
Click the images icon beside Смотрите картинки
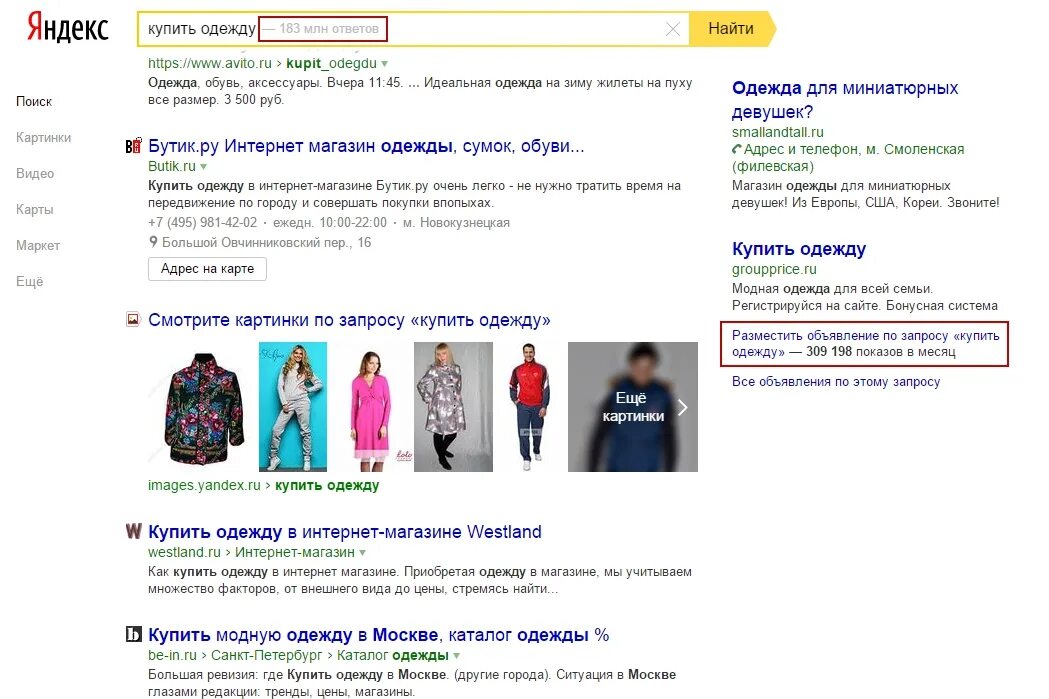(134, 319)
